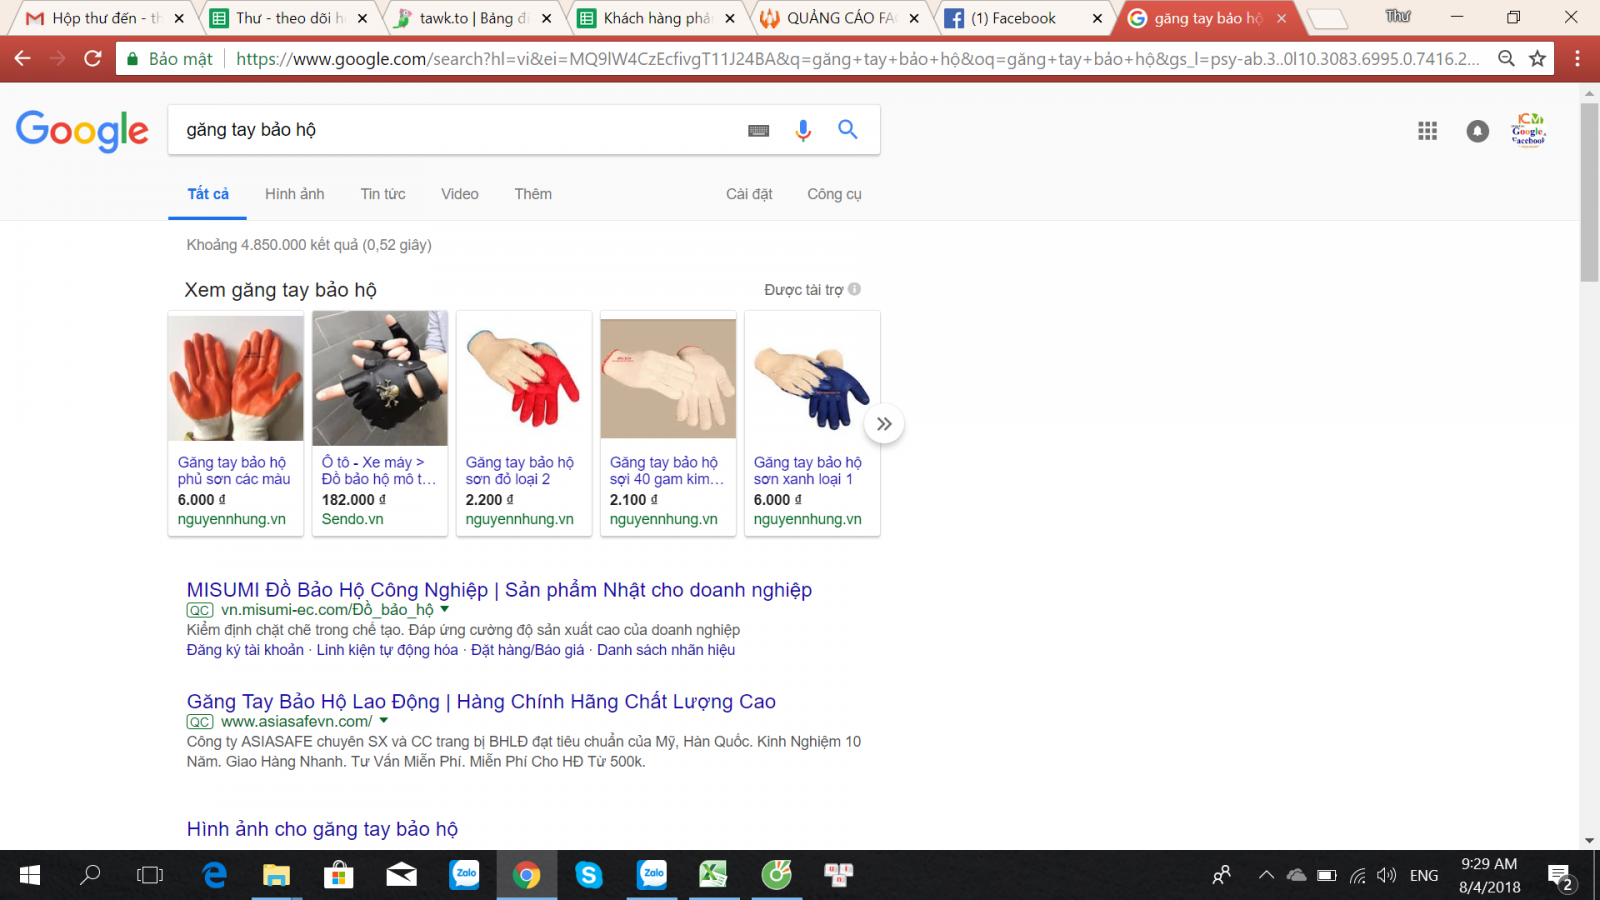Open the Google account avatar
The image size is (1600, 900).
1528,130
